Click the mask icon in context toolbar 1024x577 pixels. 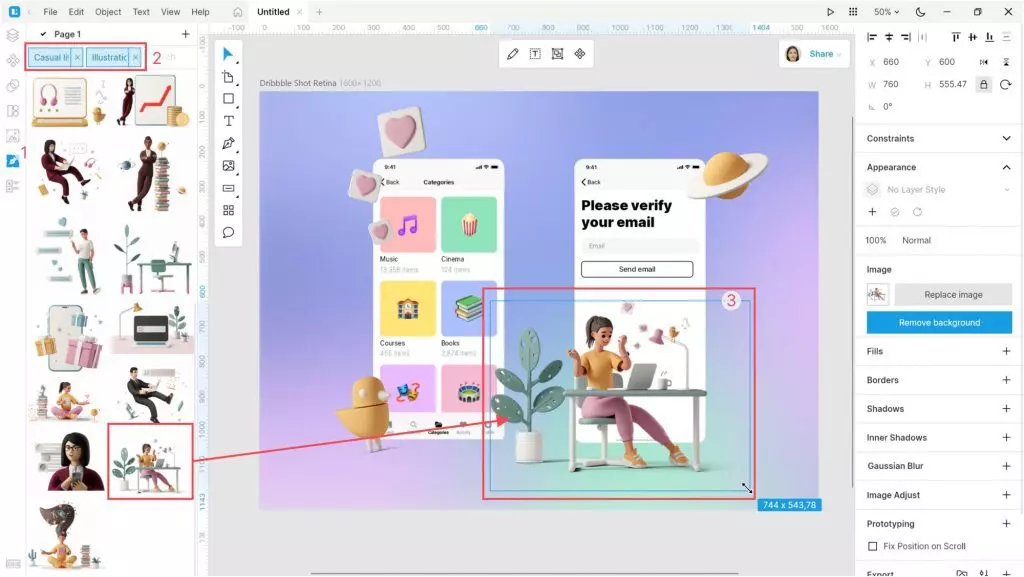click(x=557, y=54)
